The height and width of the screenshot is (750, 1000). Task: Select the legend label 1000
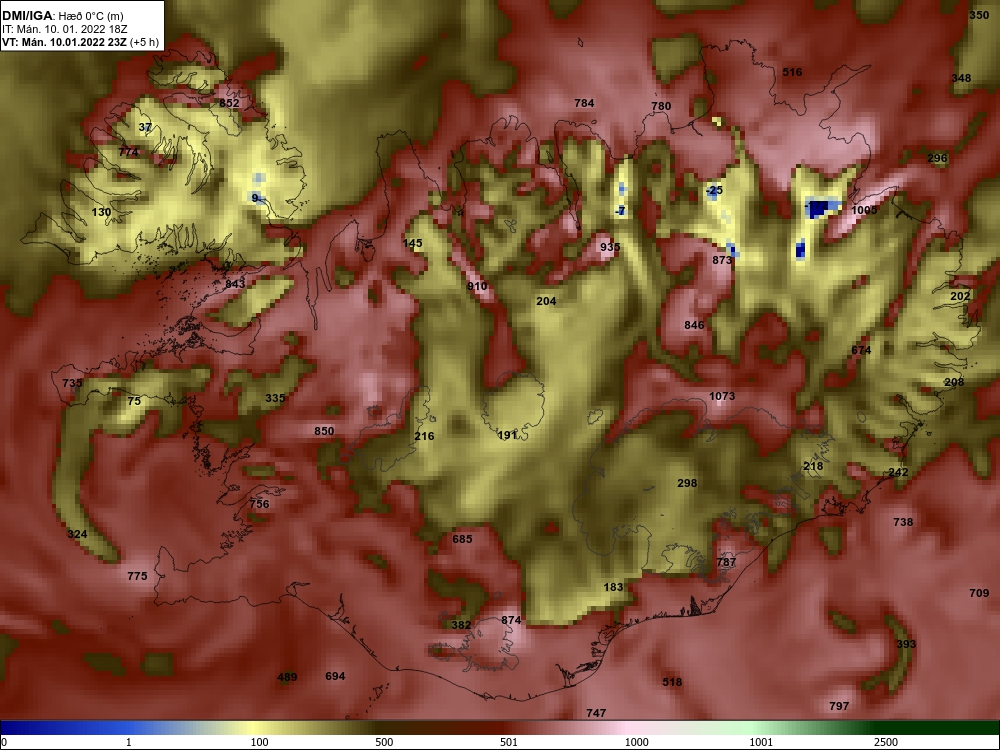pyautogui.click(x=637, y=742)
